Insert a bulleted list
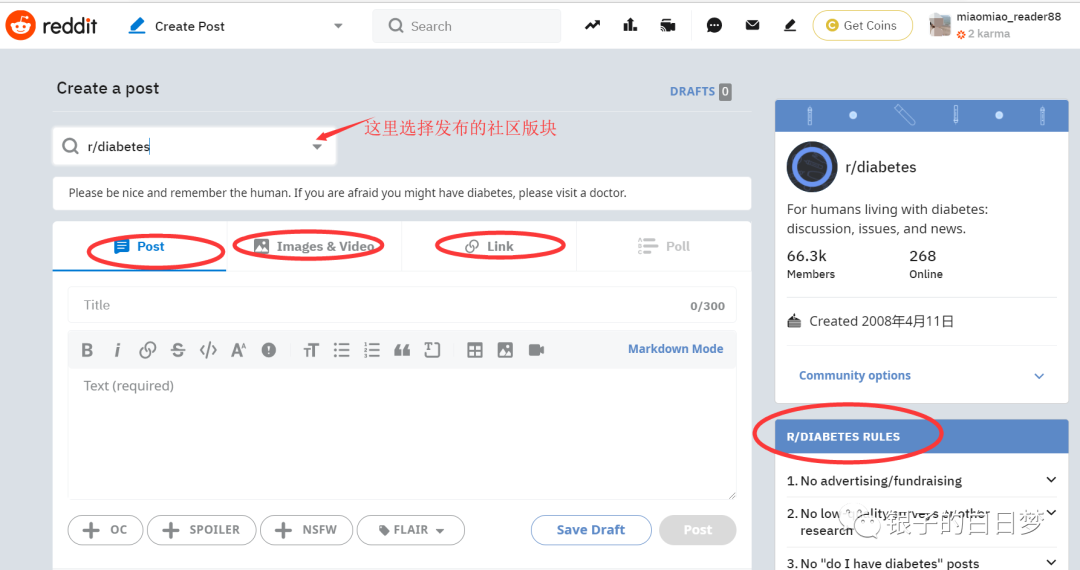The height and width of the screenshot is (570, 1080). [x=342, y=350]
